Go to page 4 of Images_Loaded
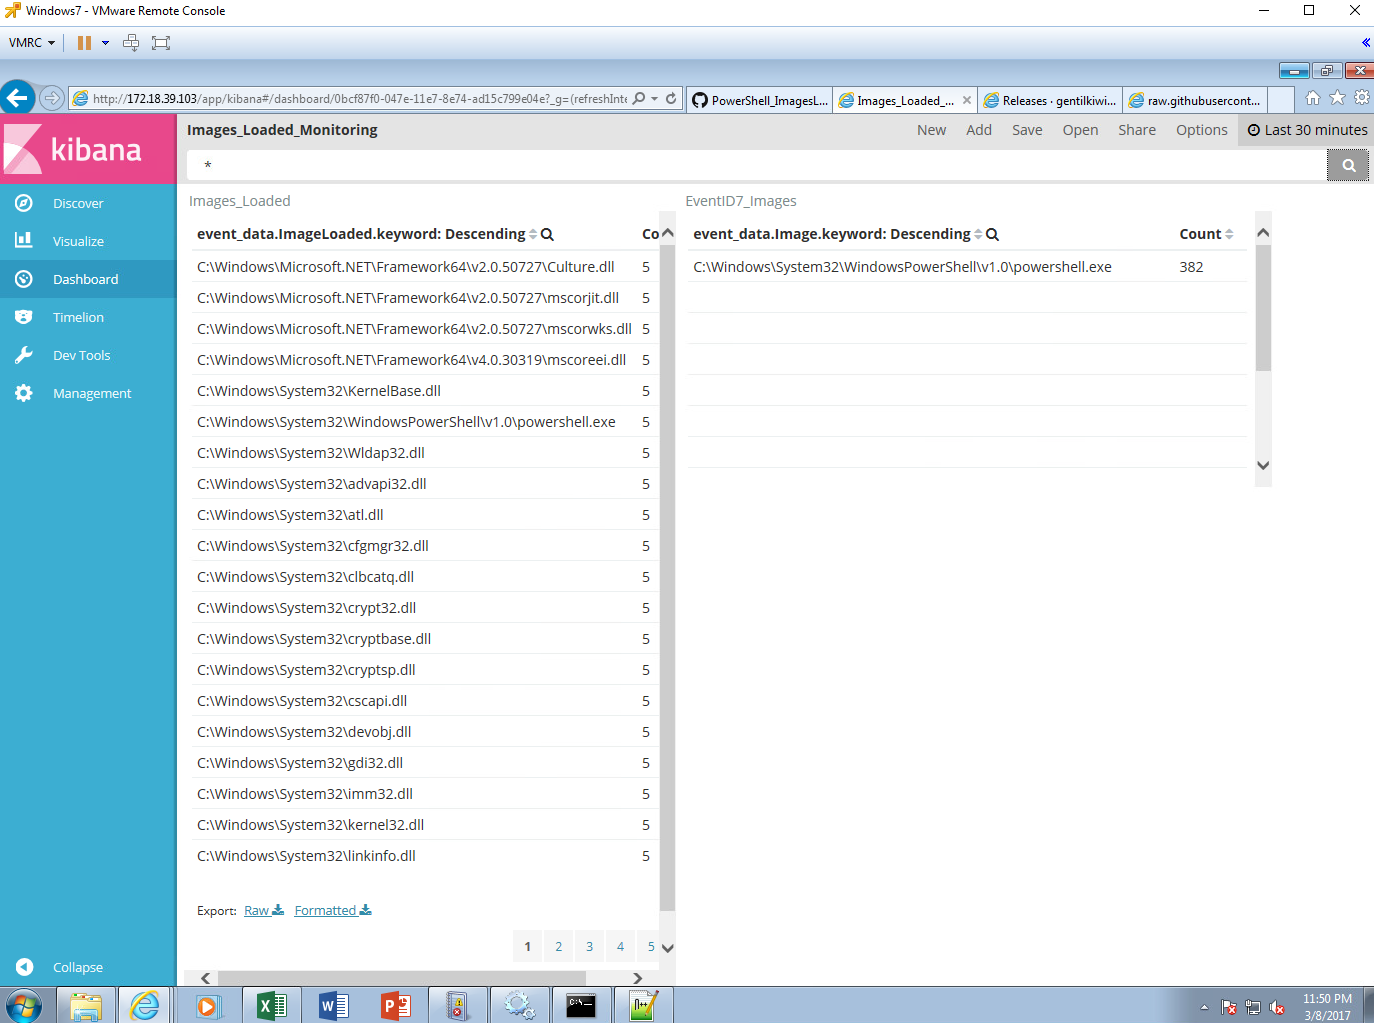1374x1023 pixels. pyautogui.click(x=620, y=946)
